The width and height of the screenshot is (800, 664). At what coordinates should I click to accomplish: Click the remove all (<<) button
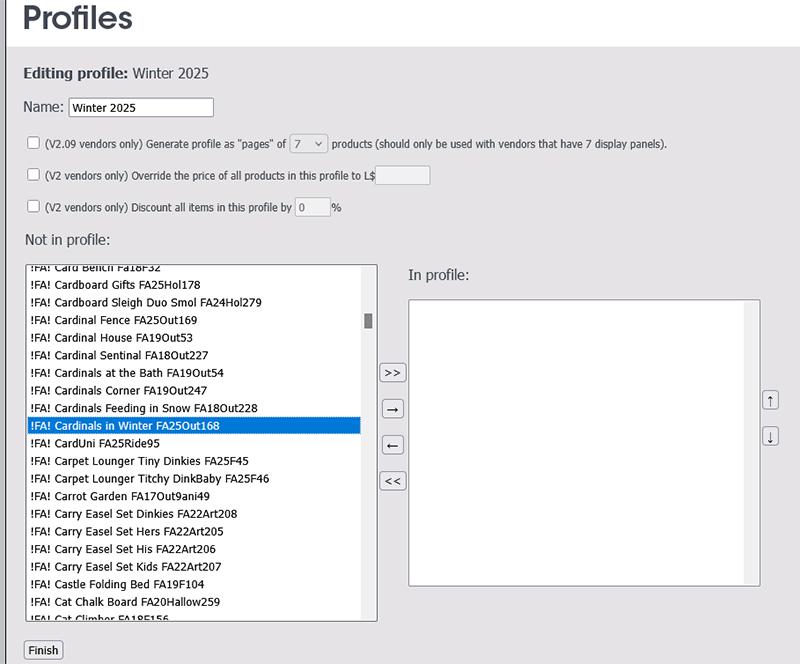coord(393,481)
